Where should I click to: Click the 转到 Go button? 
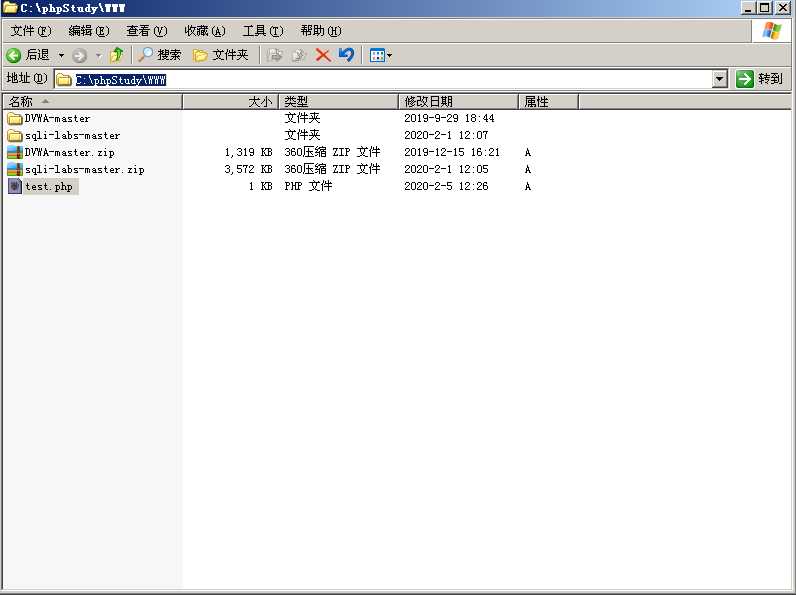tap(759, 79)
